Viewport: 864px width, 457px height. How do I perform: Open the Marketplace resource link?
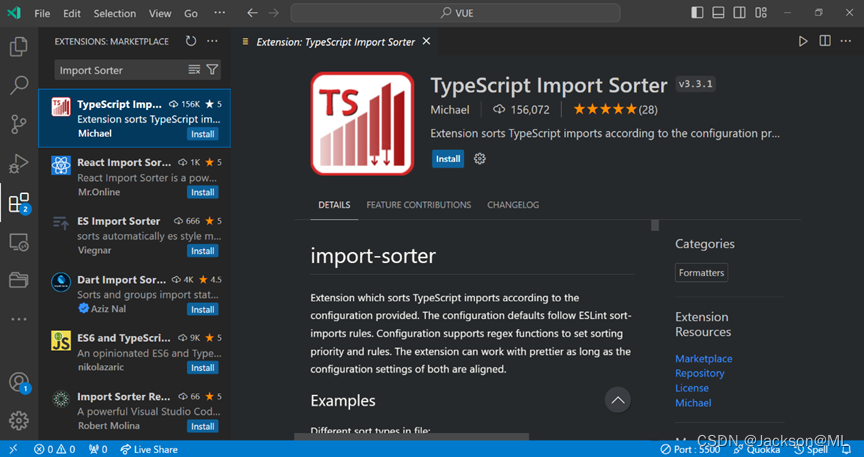(704, 358)
